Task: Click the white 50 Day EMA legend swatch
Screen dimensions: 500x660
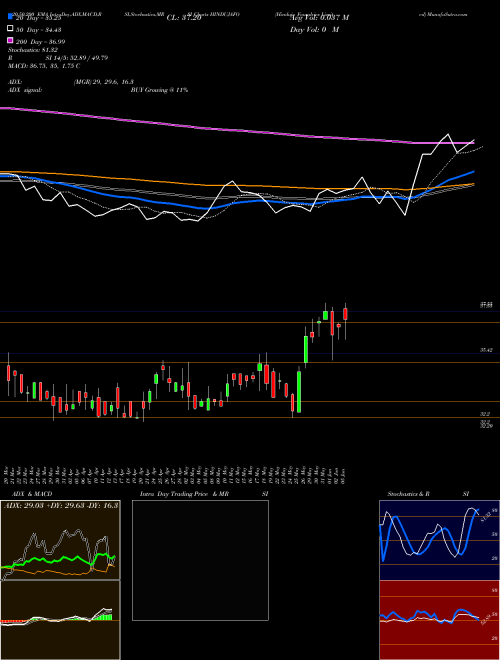Action: tap(10, 29)
